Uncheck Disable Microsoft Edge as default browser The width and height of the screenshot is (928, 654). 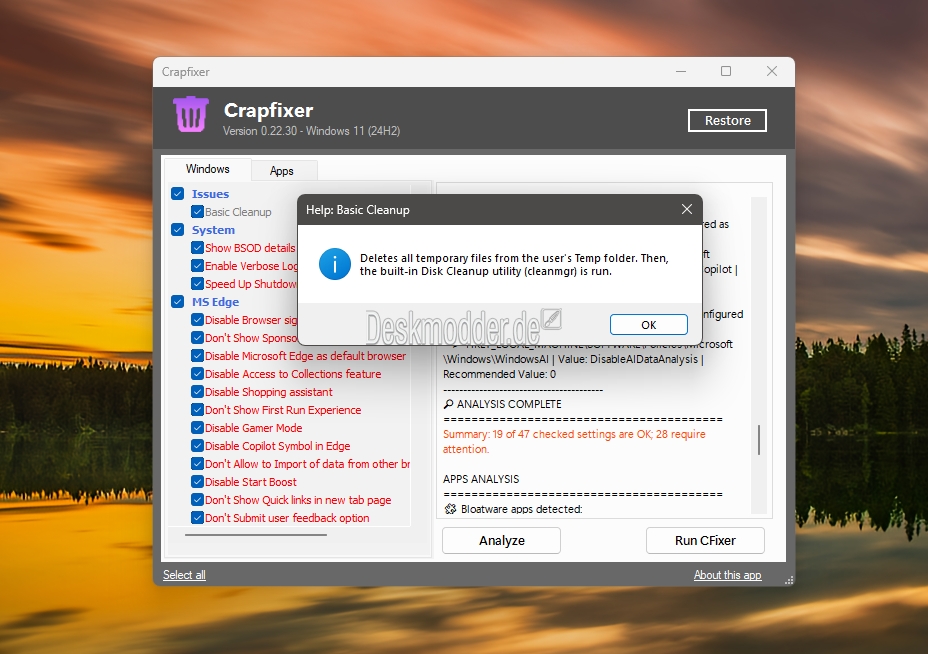tap(198, 356)
